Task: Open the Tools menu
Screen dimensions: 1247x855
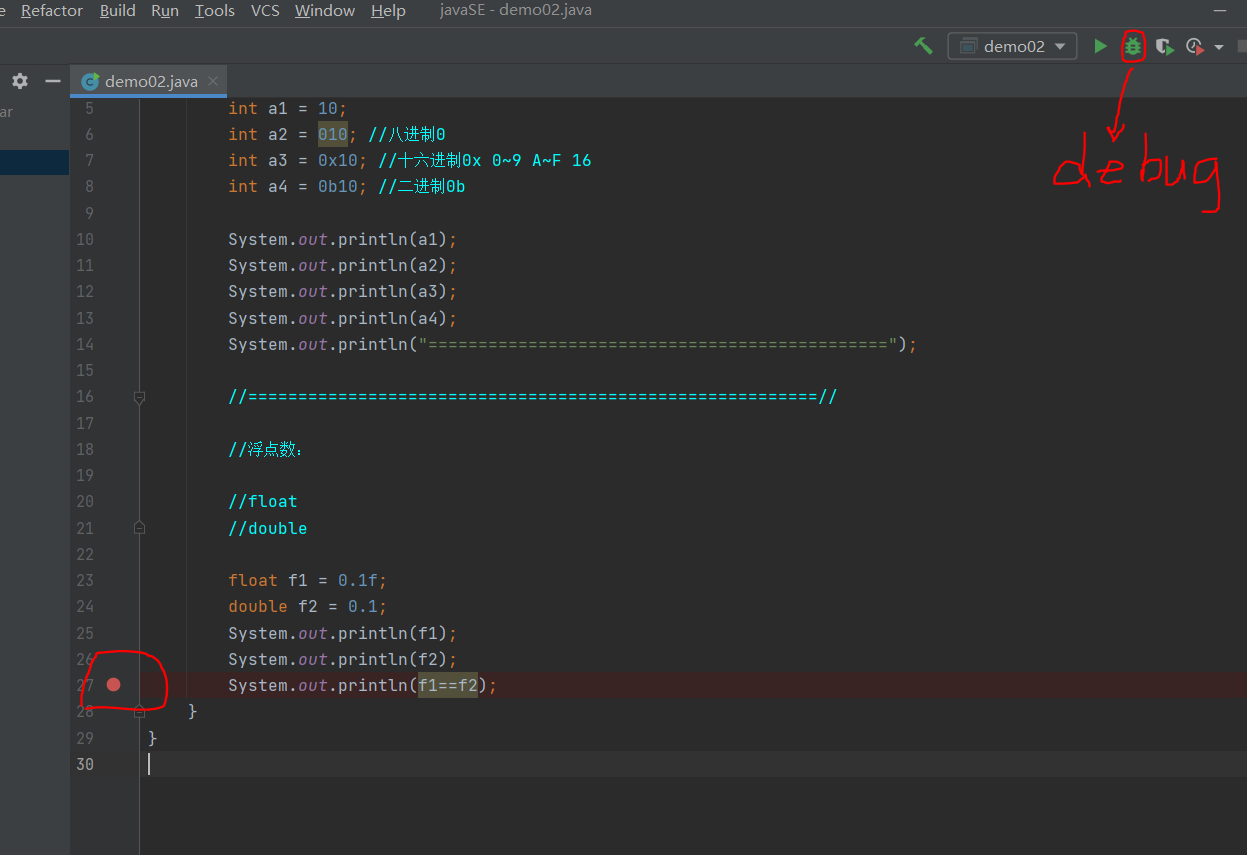Action: [x=215, y=11]
